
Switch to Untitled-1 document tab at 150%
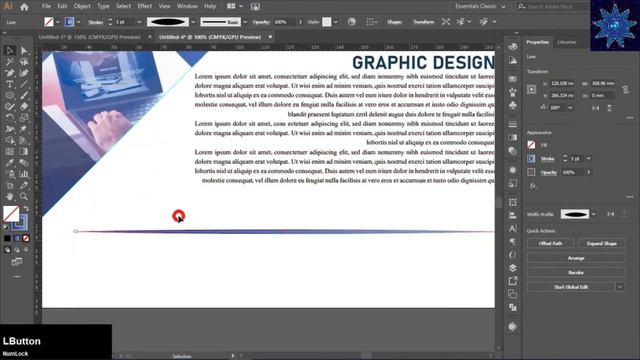(90, 37)
